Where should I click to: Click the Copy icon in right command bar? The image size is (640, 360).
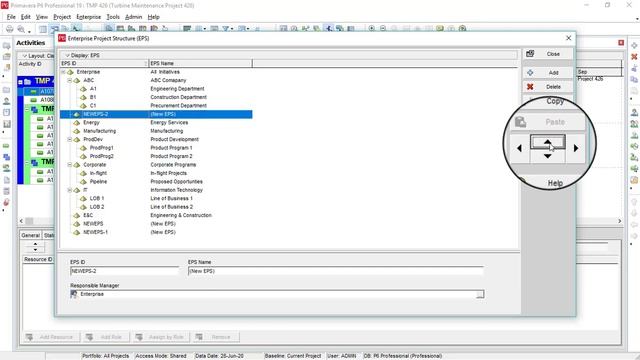[x=634, y=80]
